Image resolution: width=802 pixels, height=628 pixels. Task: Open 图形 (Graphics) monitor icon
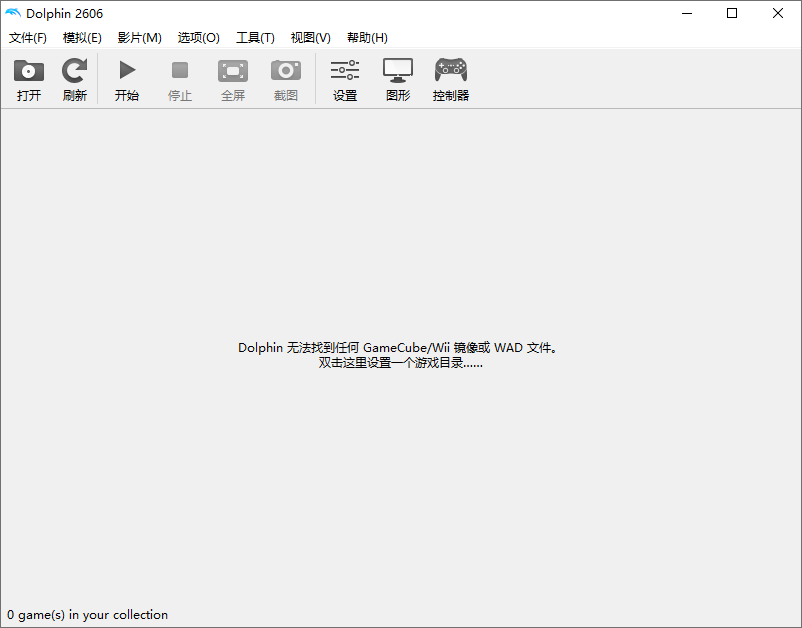[398, 70]
